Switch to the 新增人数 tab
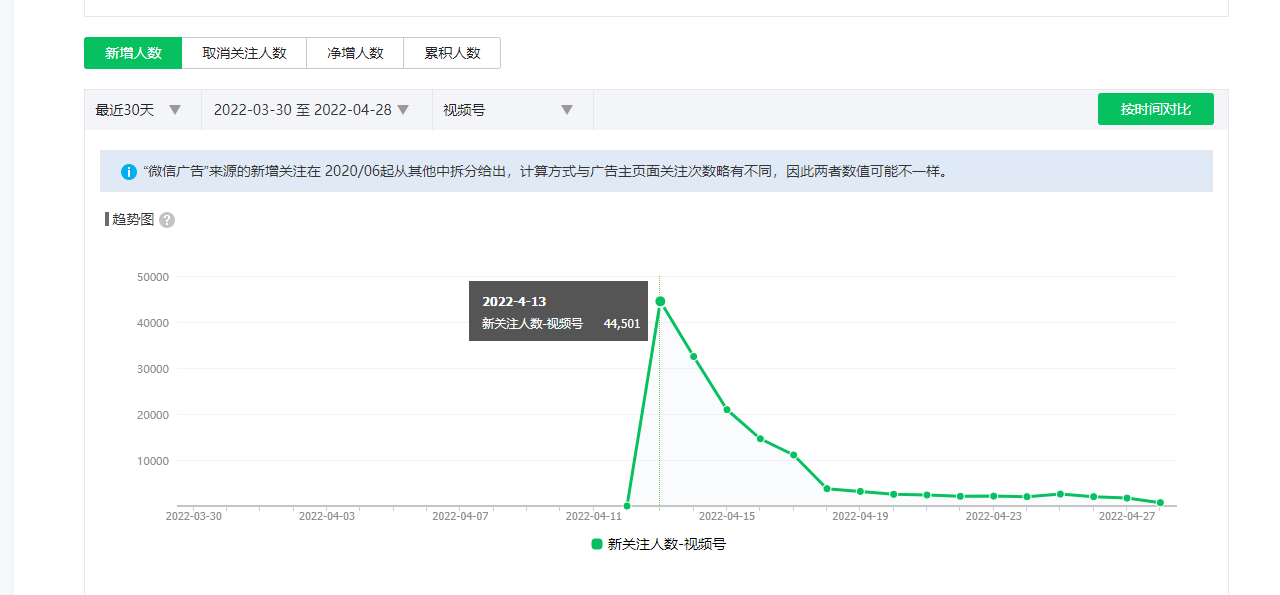 133,53
